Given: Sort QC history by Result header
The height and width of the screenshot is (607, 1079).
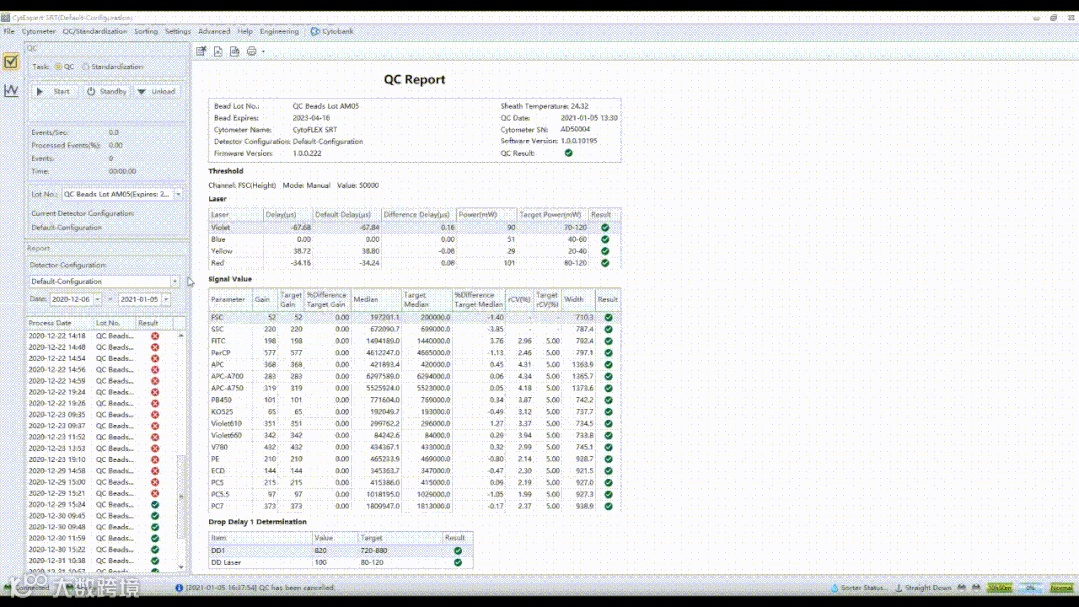Looking at the screenshot, I should [x=153, y=323].
